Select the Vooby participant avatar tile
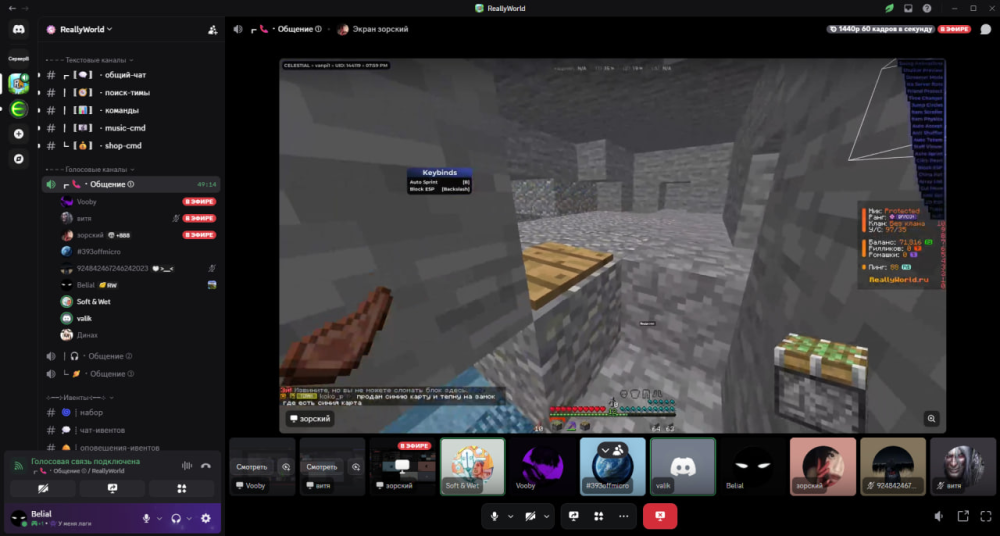 [543, 466]
